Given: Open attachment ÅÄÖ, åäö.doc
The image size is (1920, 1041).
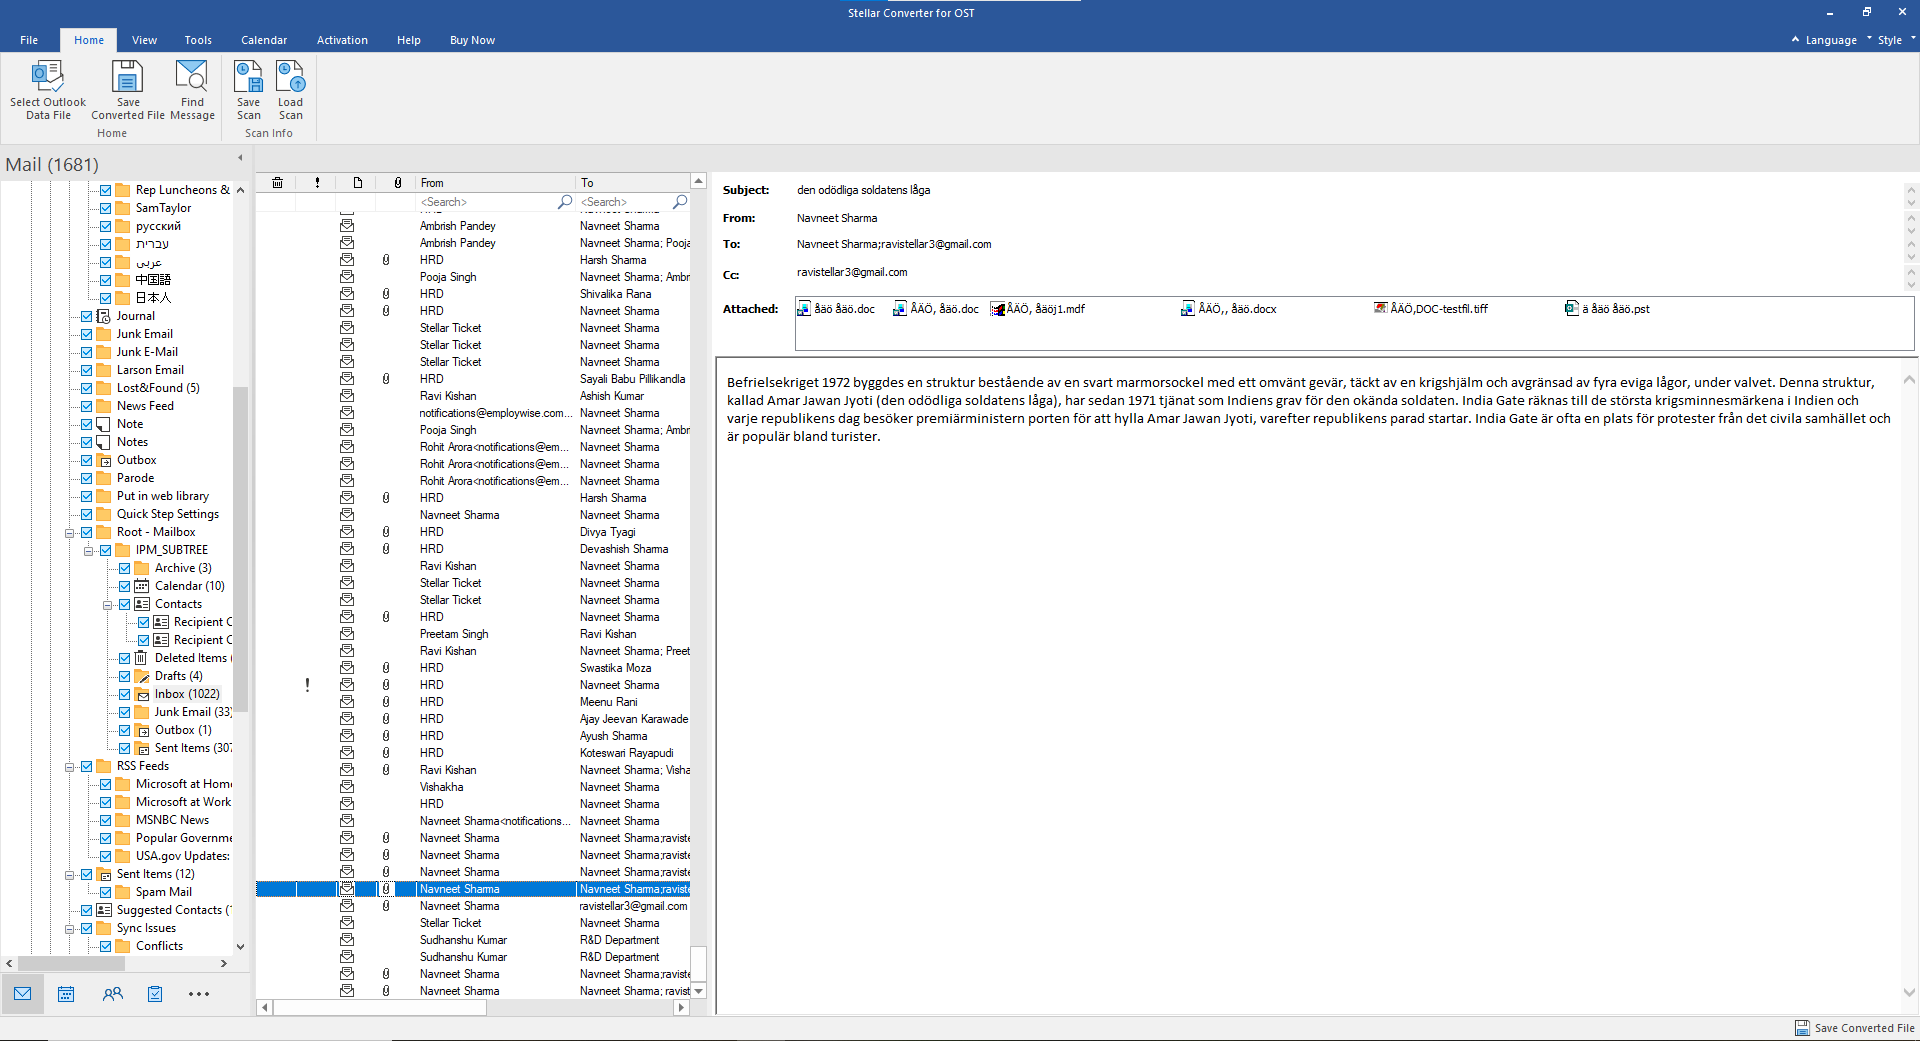Looking at the screenshot, I should 936,309.
